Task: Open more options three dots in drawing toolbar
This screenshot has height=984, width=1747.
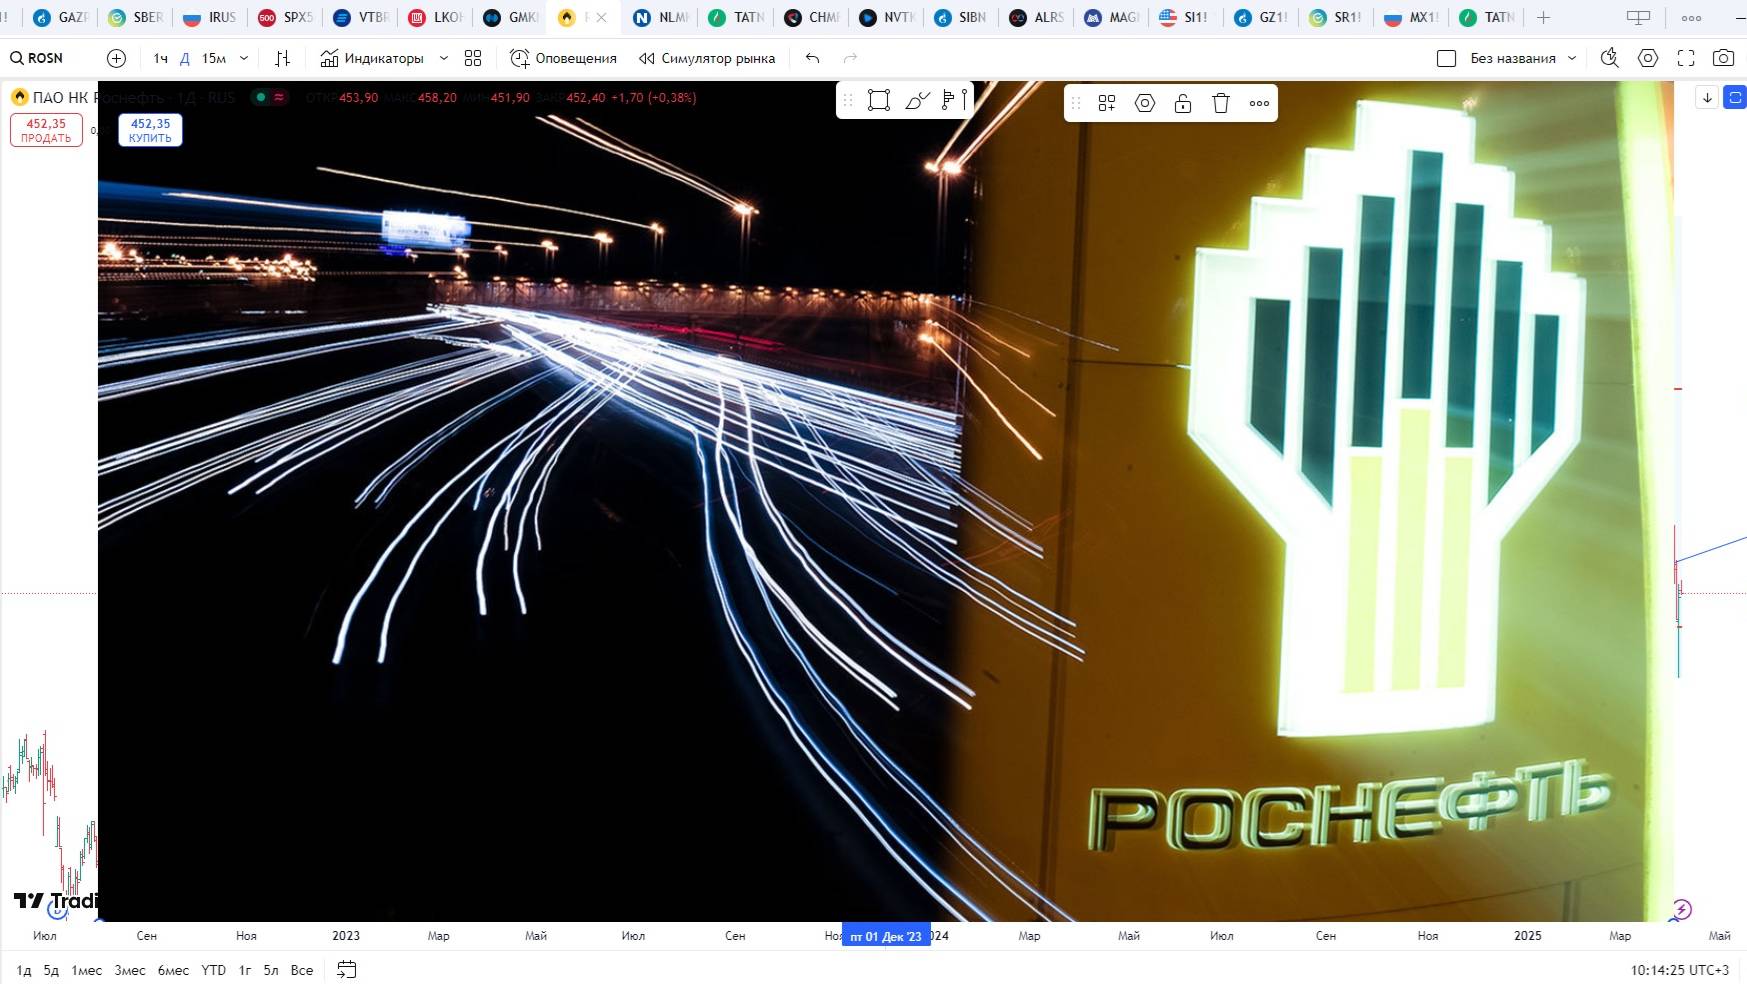Action: click(1259, 103)
